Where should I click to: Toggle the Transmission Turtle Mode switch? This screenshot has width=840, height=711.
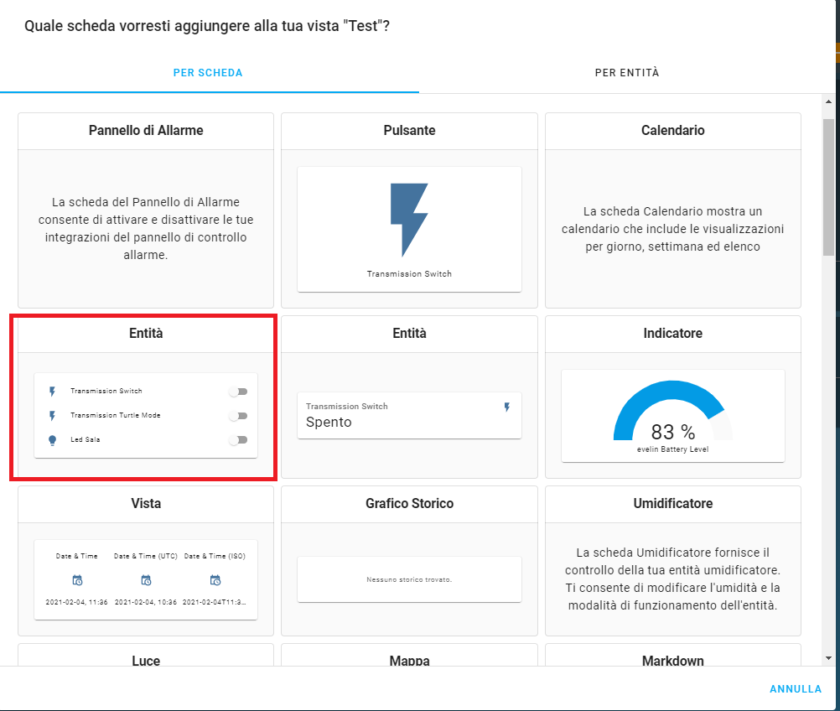pos(238,416)
